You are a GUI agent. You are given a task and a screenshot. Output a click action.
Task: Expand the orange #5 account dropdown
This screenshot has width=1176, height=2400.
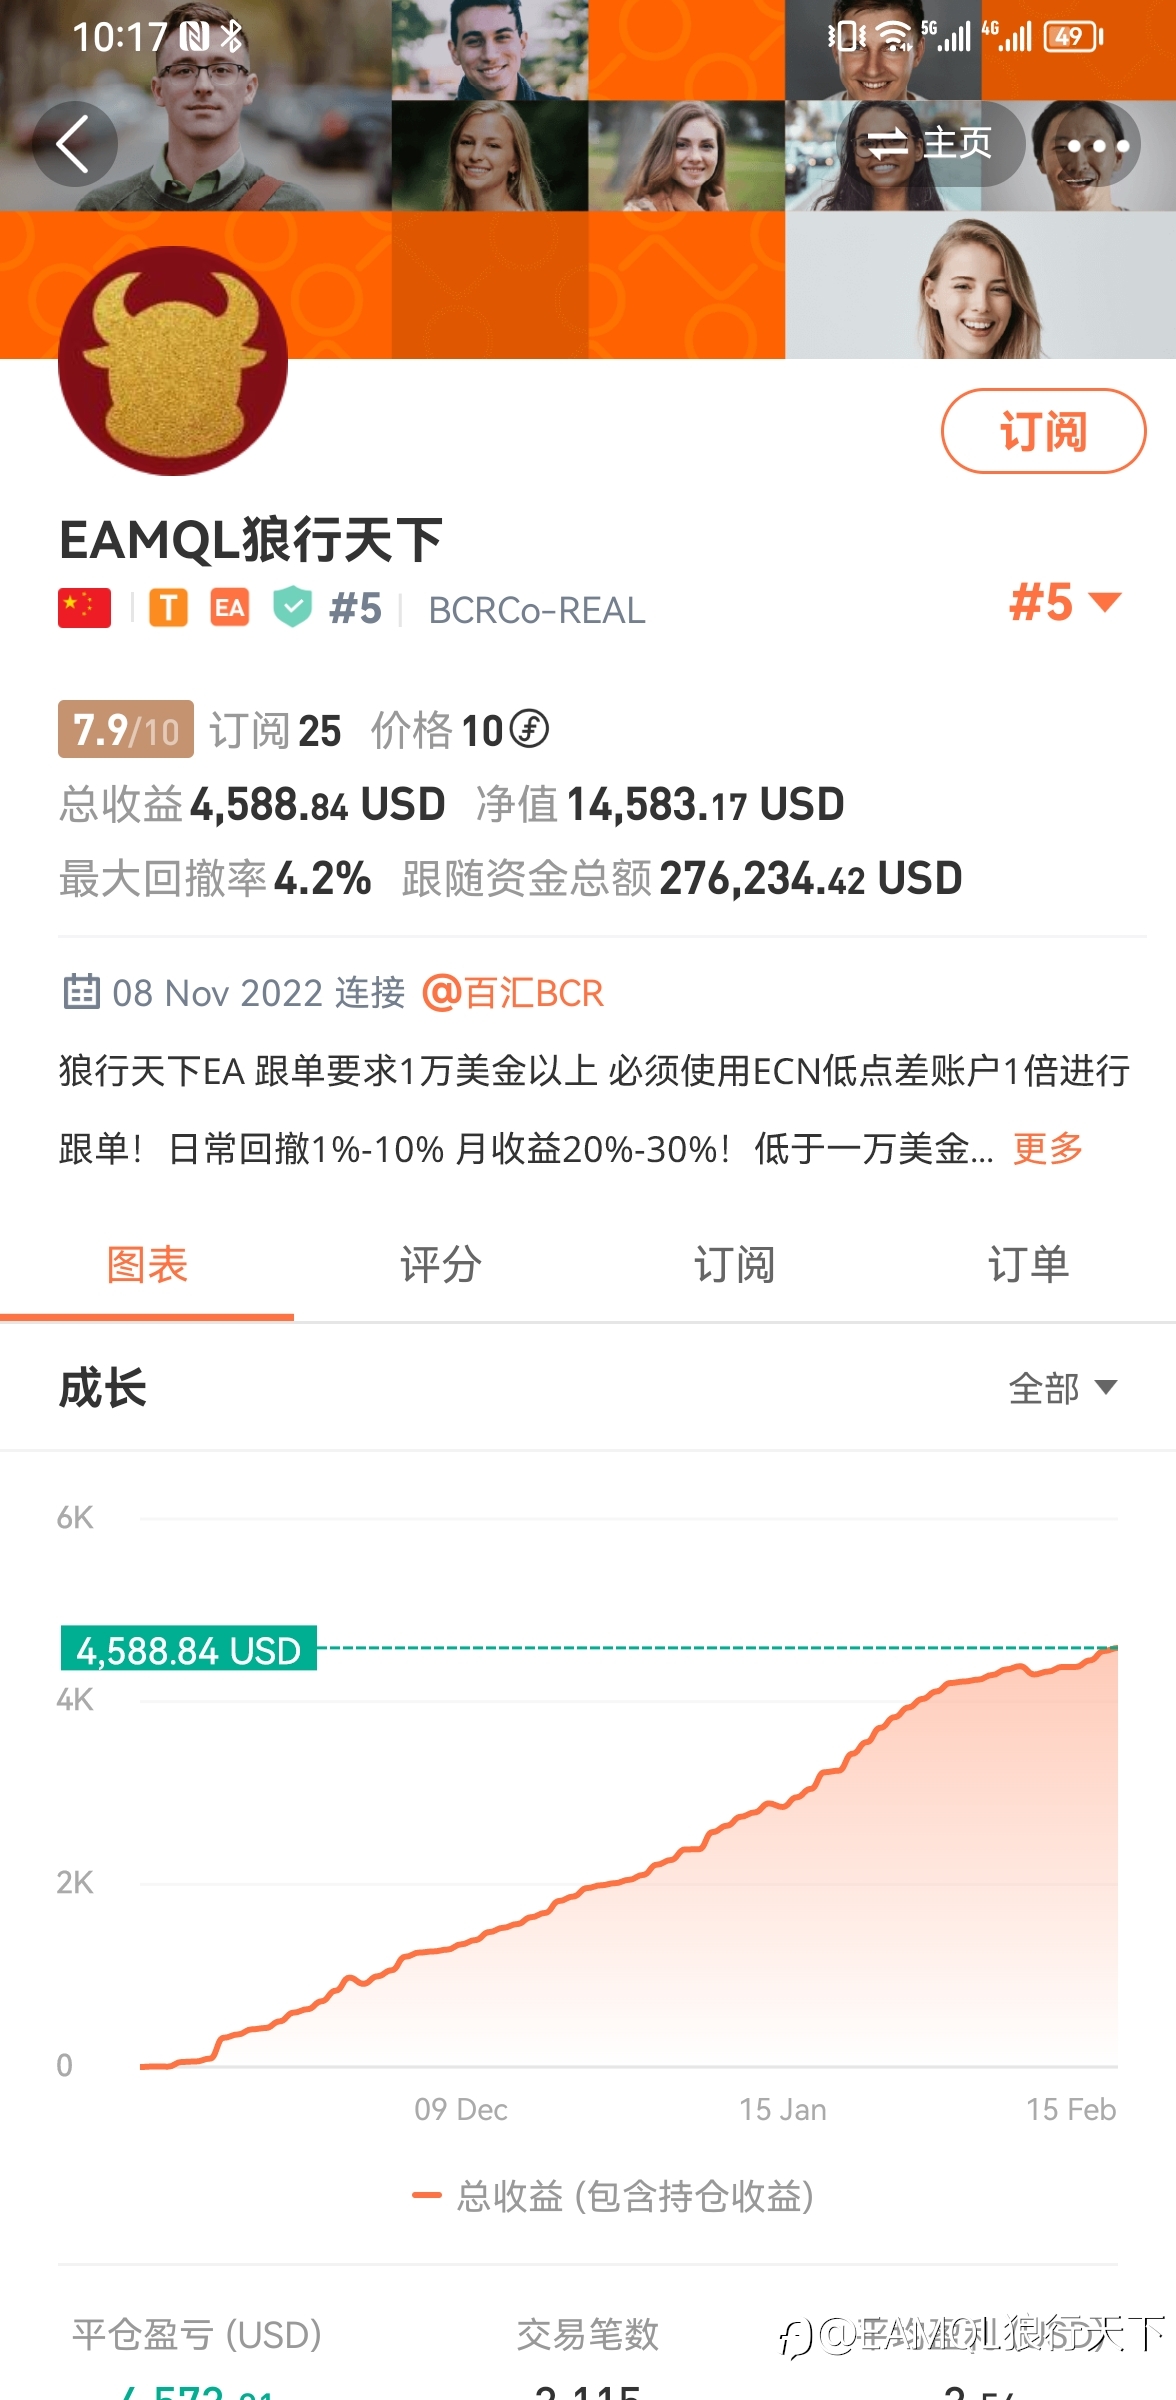[x=1066, y=602]
